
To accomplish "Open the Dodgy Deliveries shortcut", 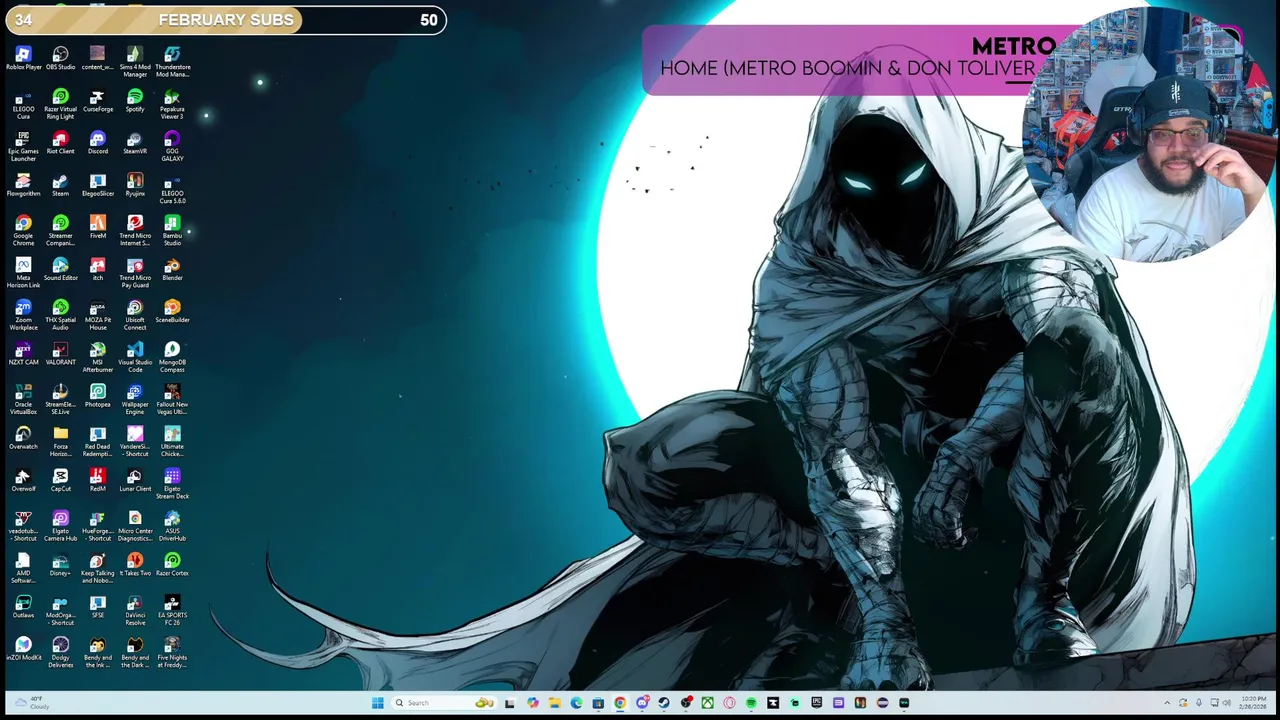I will pos(60,652).
